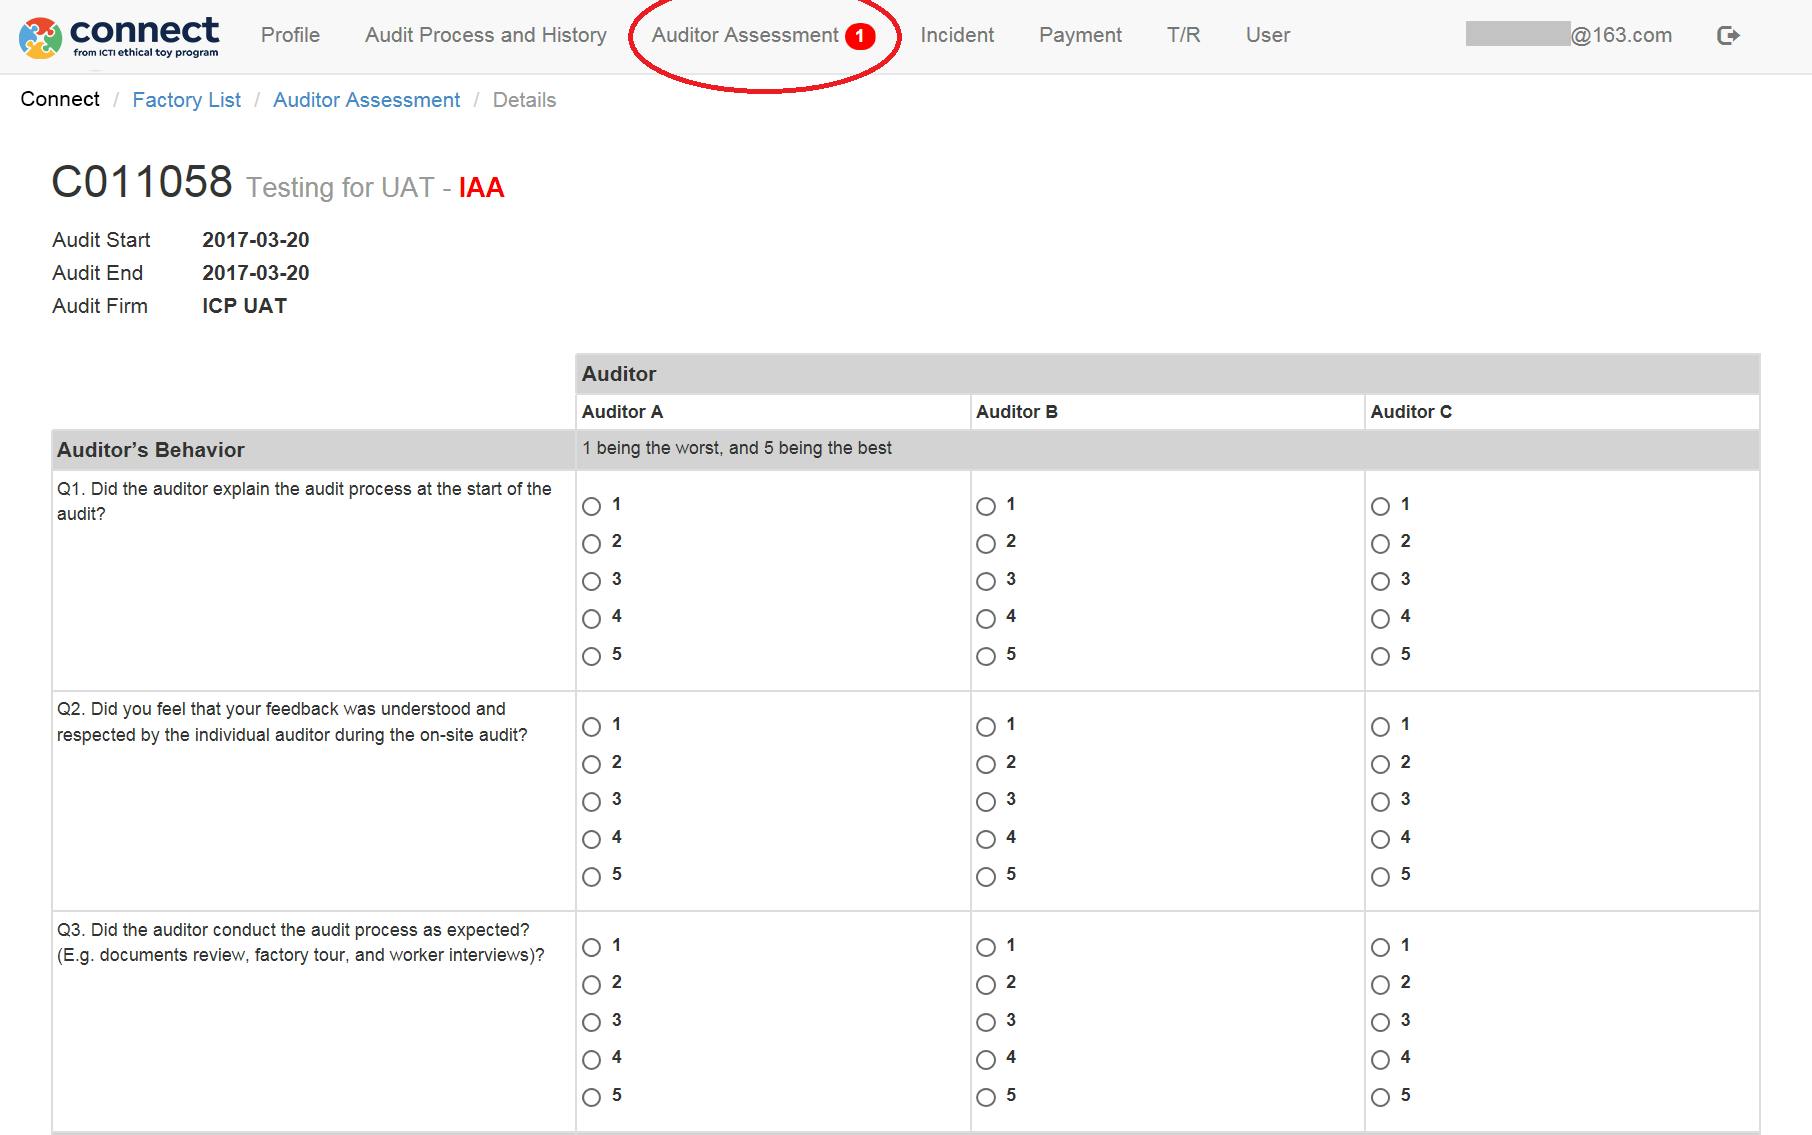
Task: Select rating 3 for Auditor A on Q3
Action: [592, 1022]
